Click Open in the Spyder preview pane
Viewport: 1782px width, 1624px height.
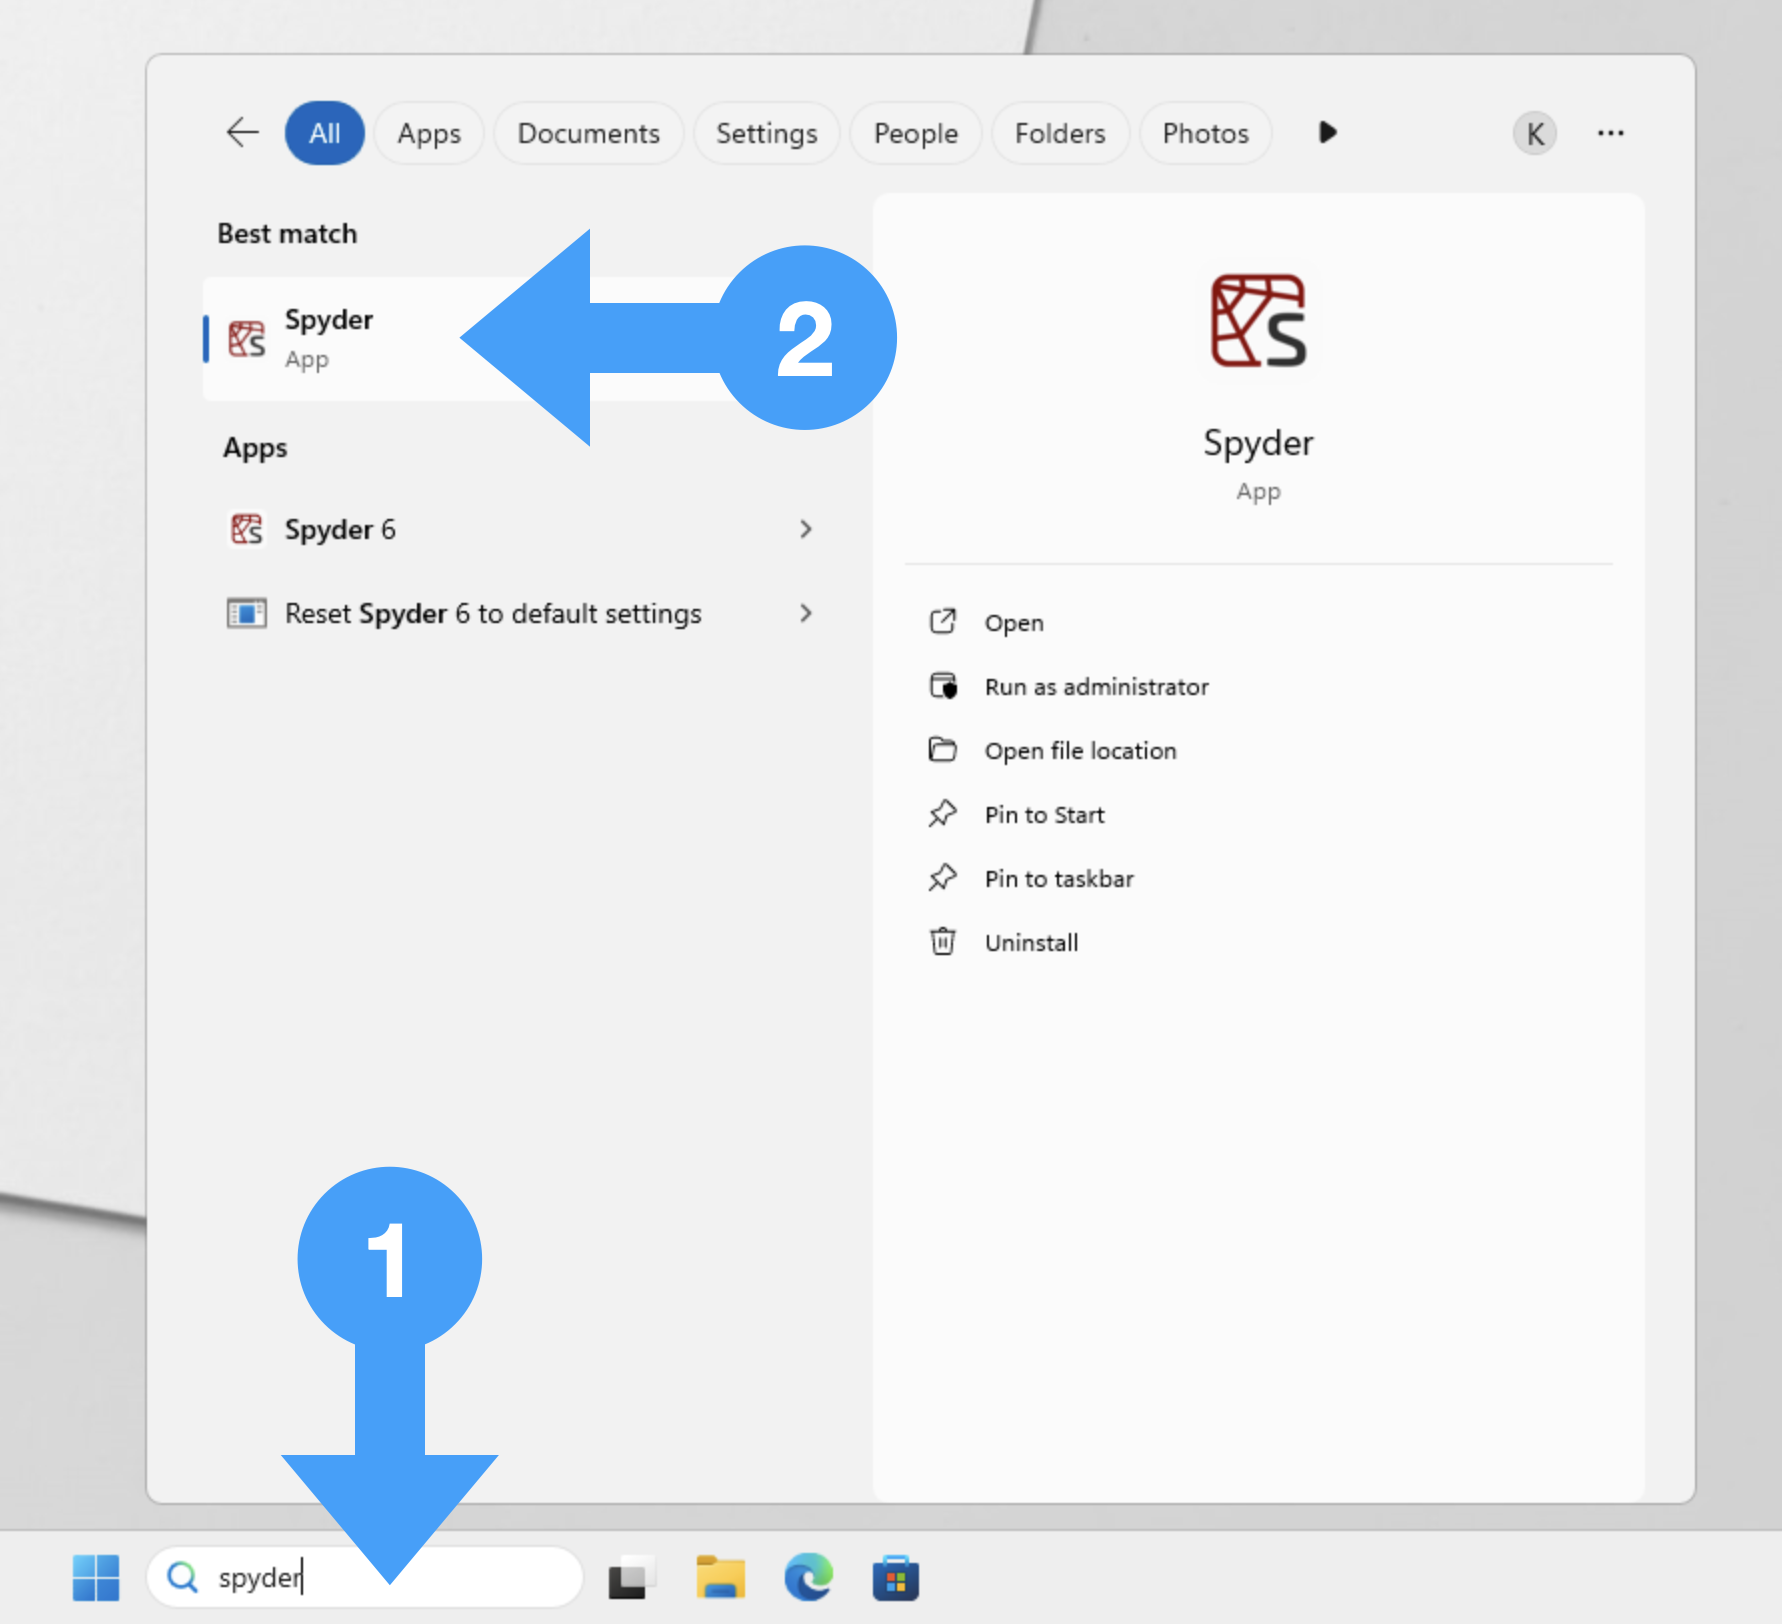click(1013, 622)
